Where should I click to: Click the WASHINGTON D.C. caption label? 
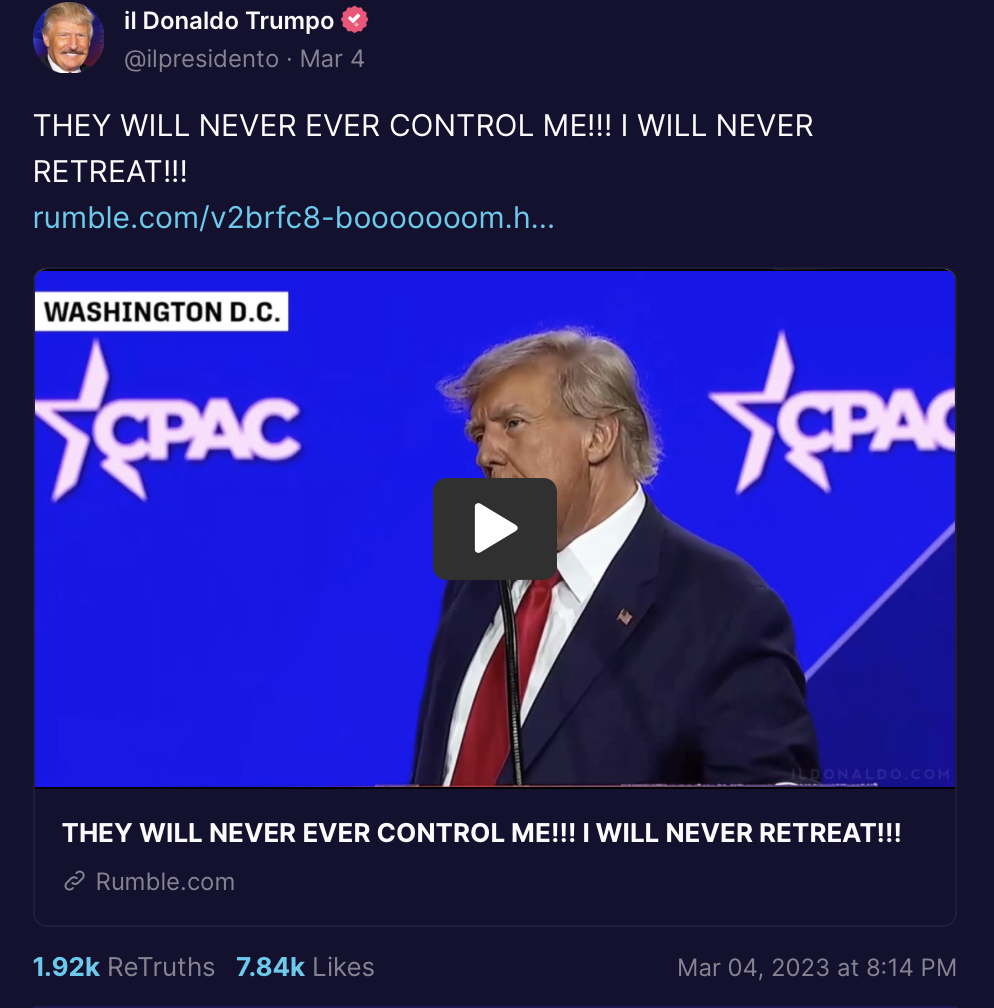click(x=161, y=312)
